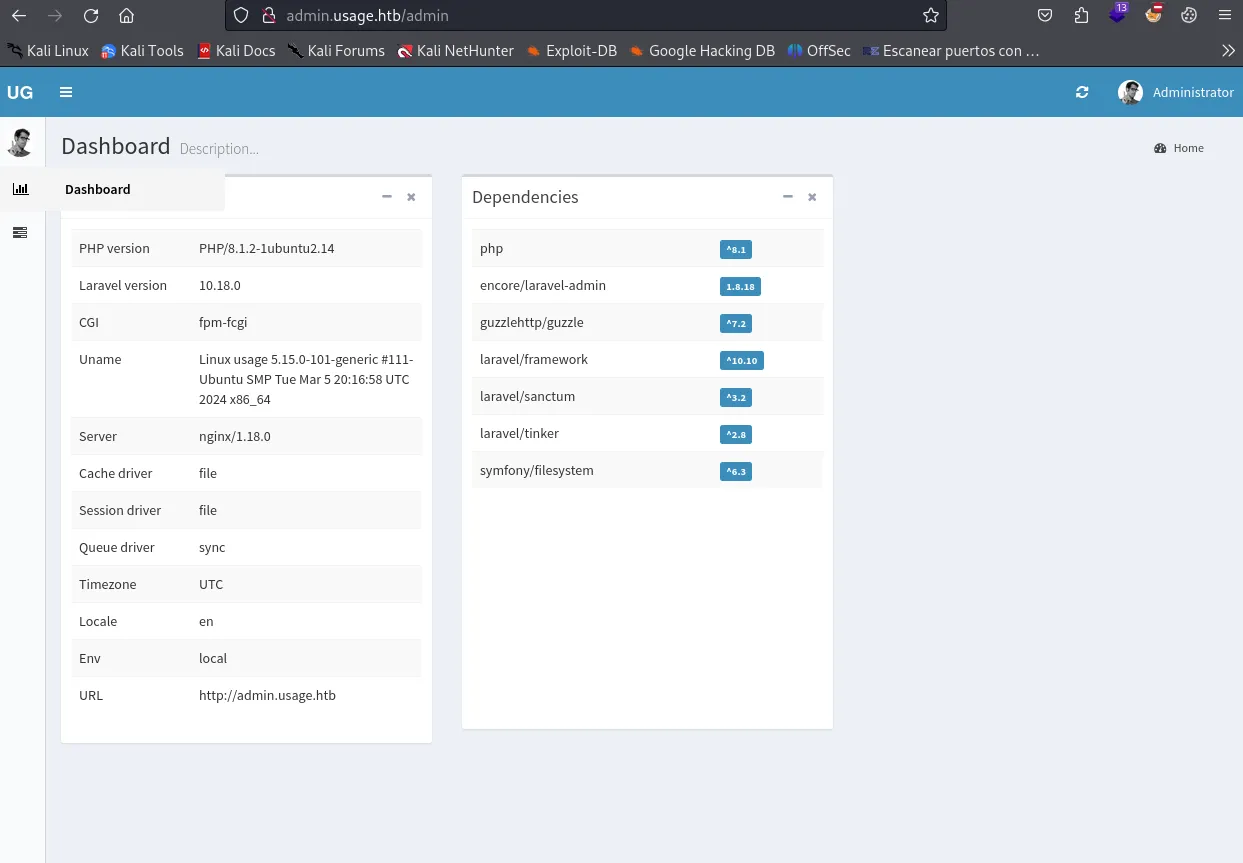Open the browser extensions puzzle icon
Screen dimensions: 1243x863
coord(1081,16)
